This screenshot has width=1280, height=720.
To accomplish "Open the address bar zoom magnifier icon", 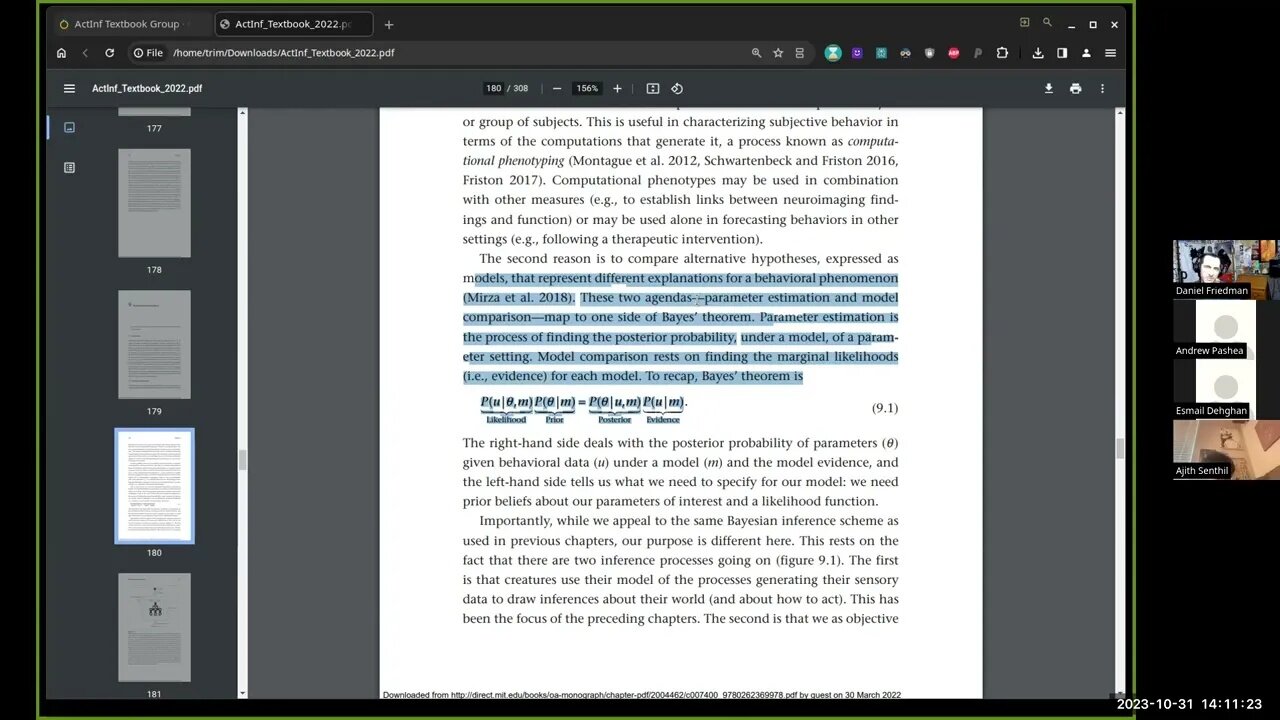I will tap(756, 53).
